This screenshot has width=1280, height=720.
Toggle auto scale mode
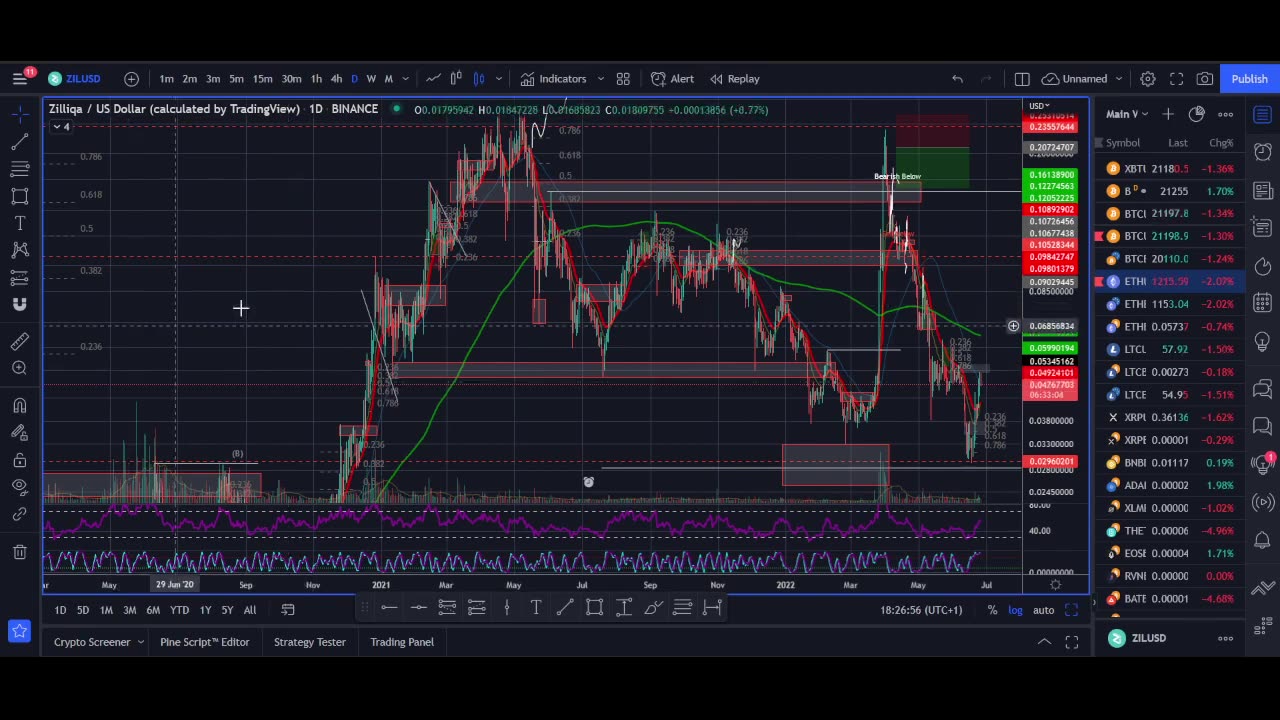(x=1043, y=610)
